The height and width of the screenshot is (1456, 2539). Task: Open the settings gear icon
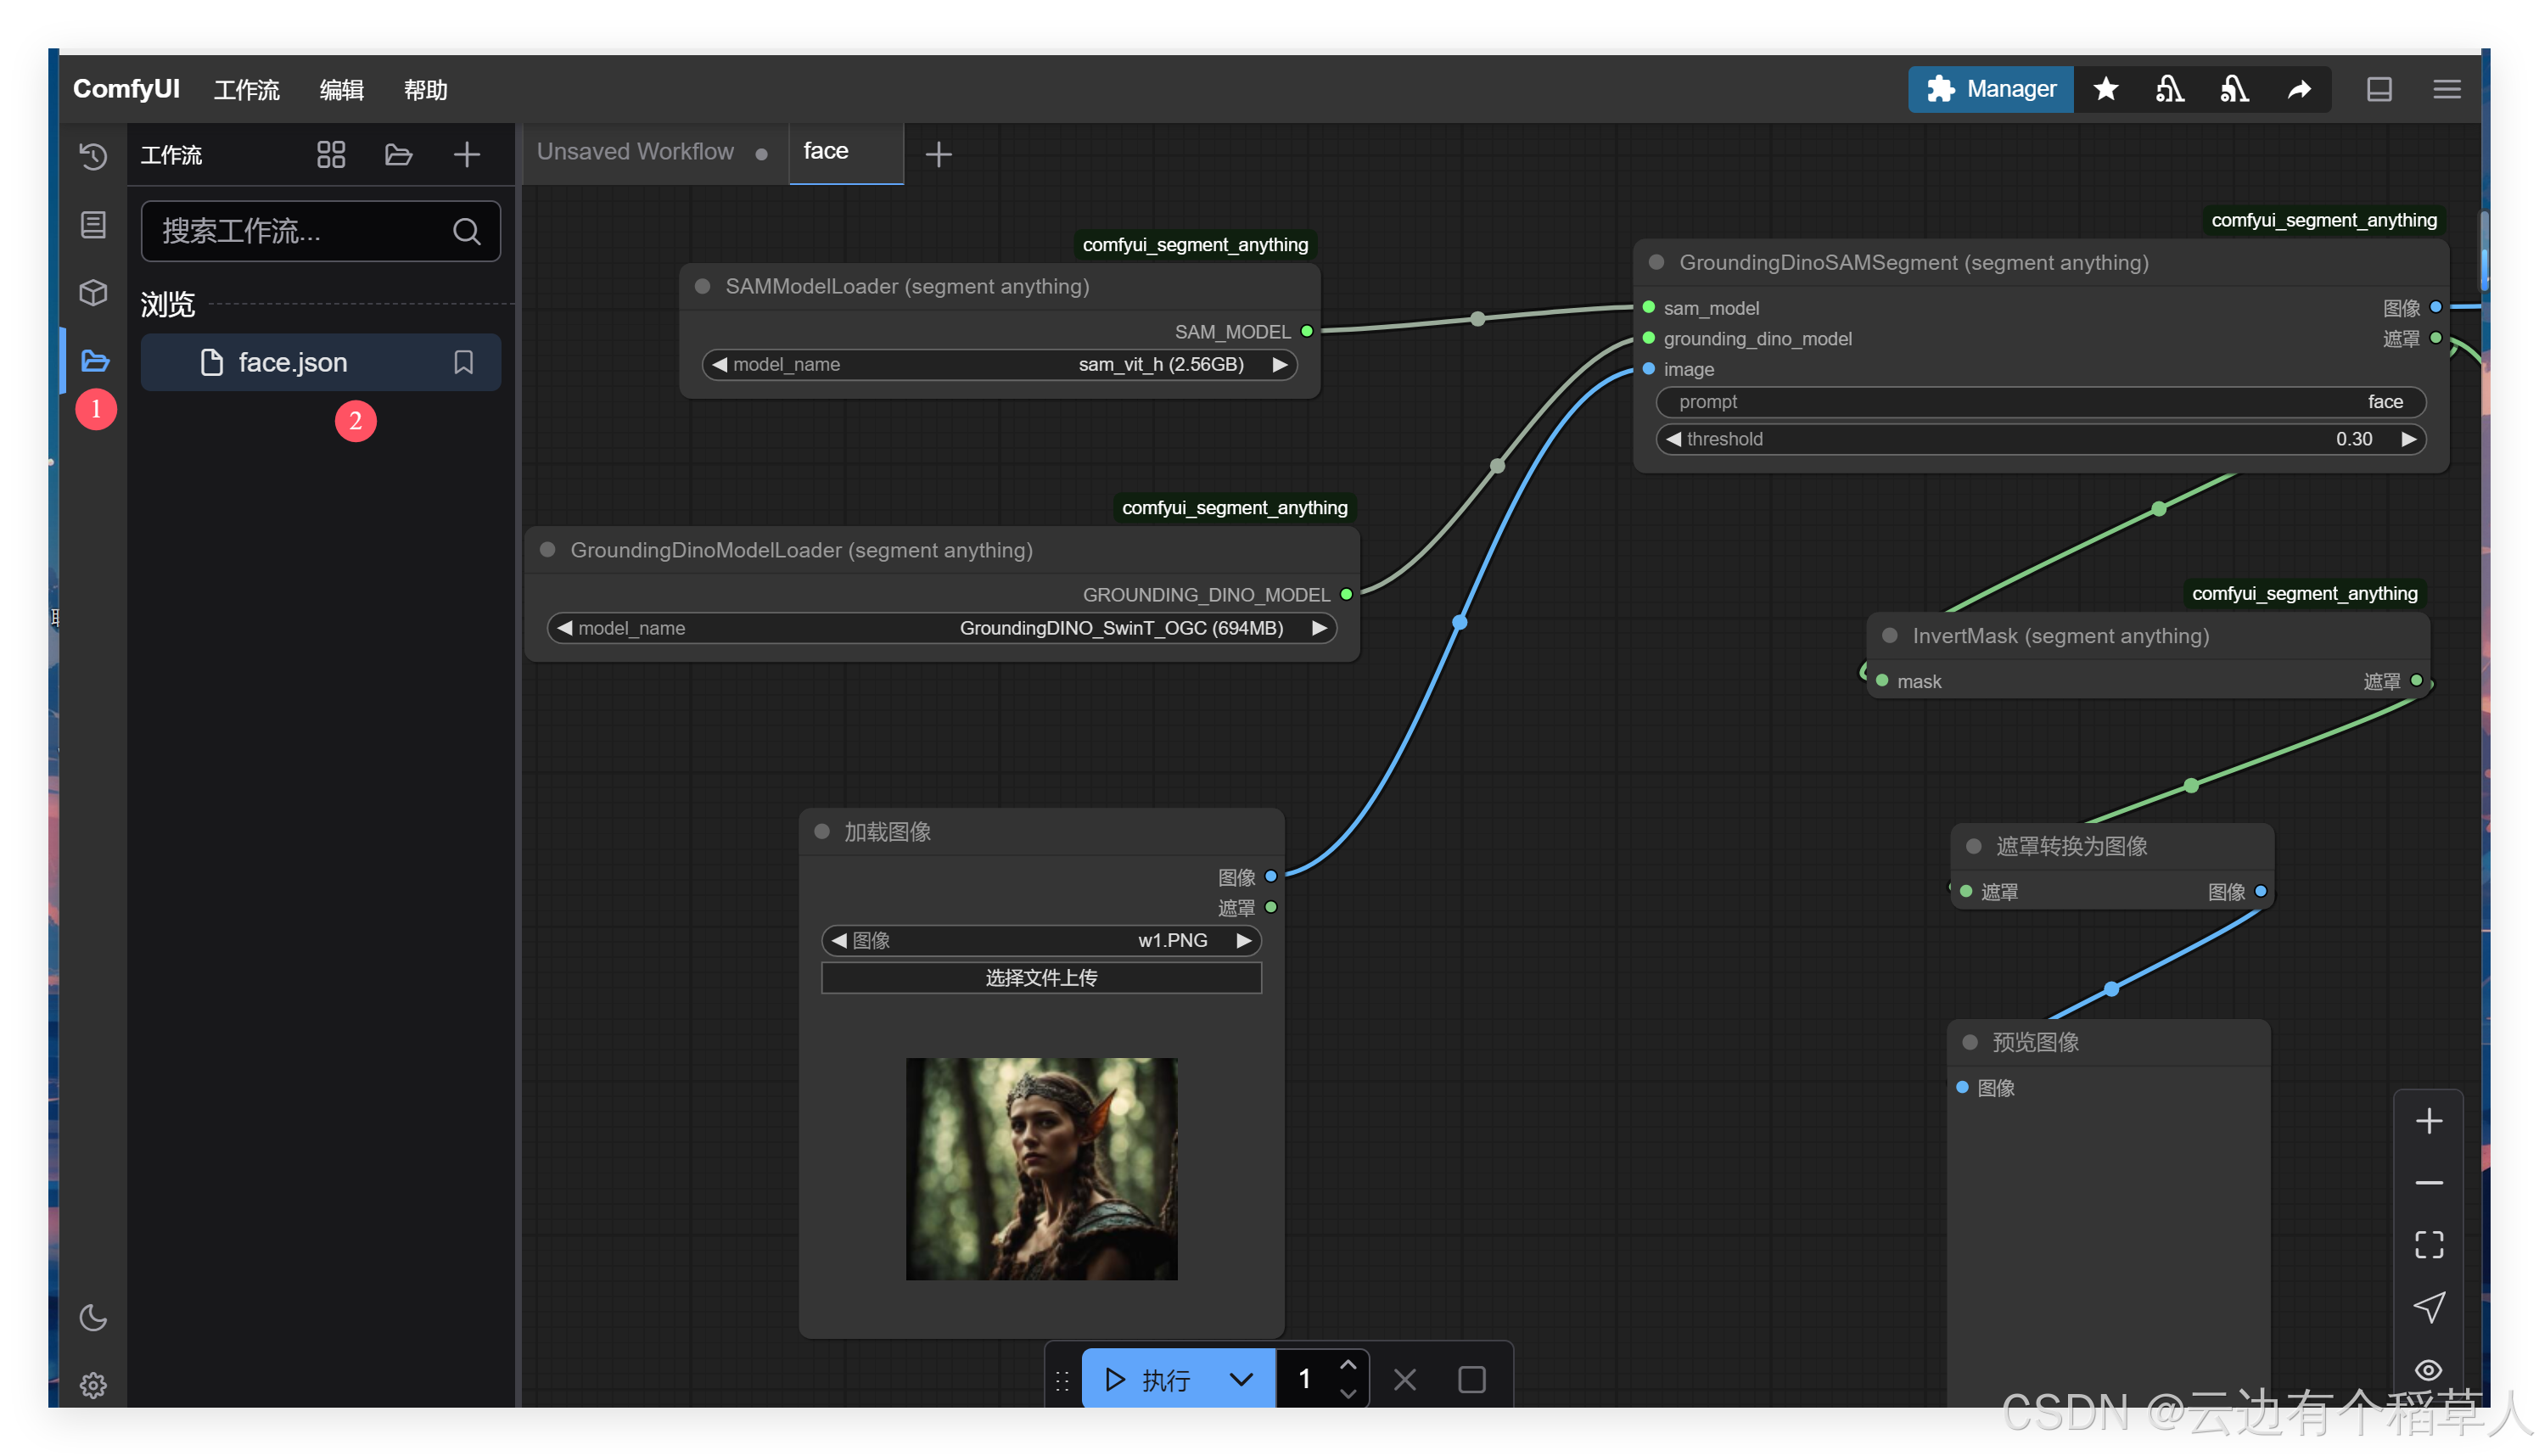(x=93, y=1385)
